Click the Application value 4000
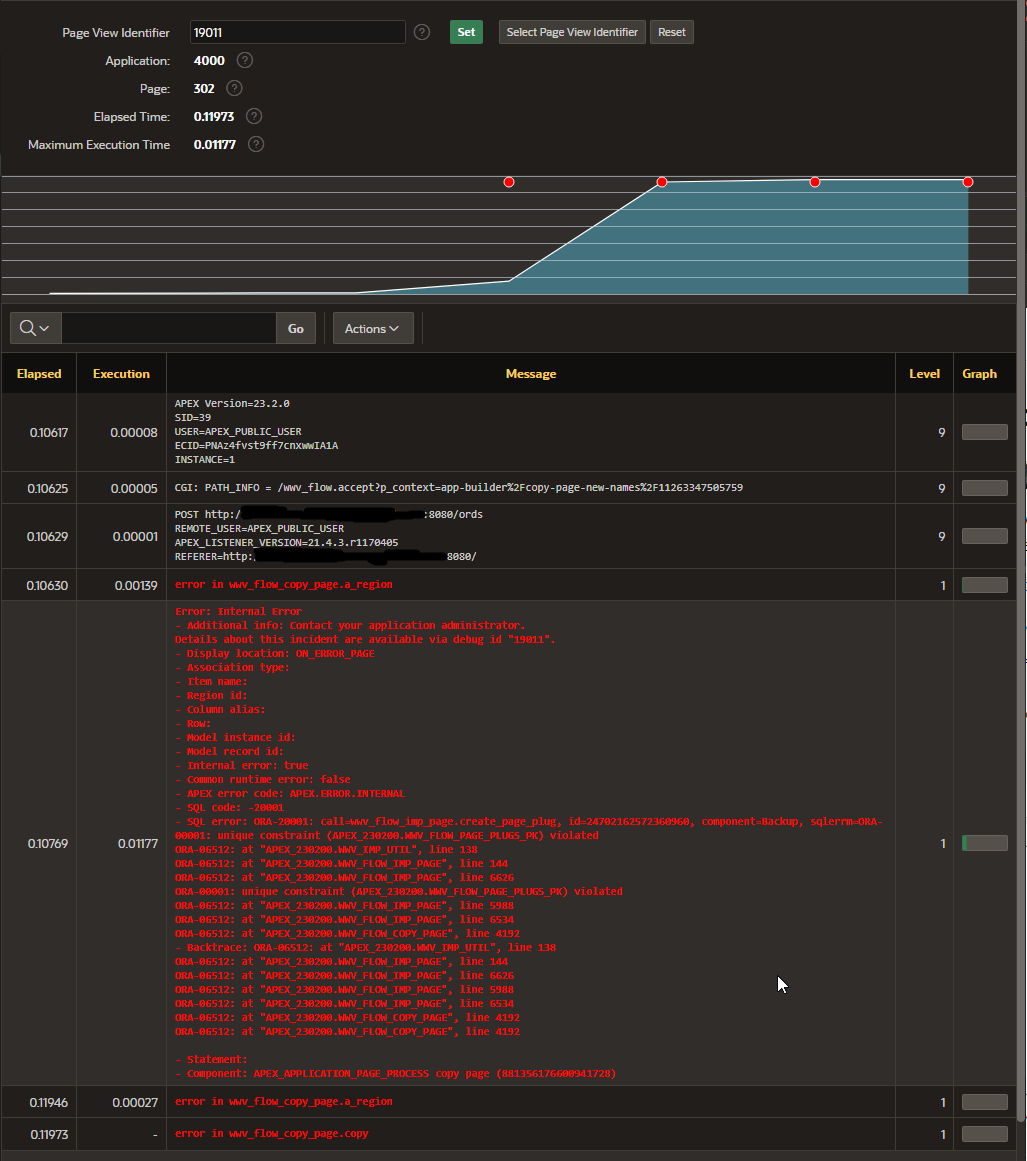The height and width of the screenshot is (1161, 1027). click(x=209, y=61)
